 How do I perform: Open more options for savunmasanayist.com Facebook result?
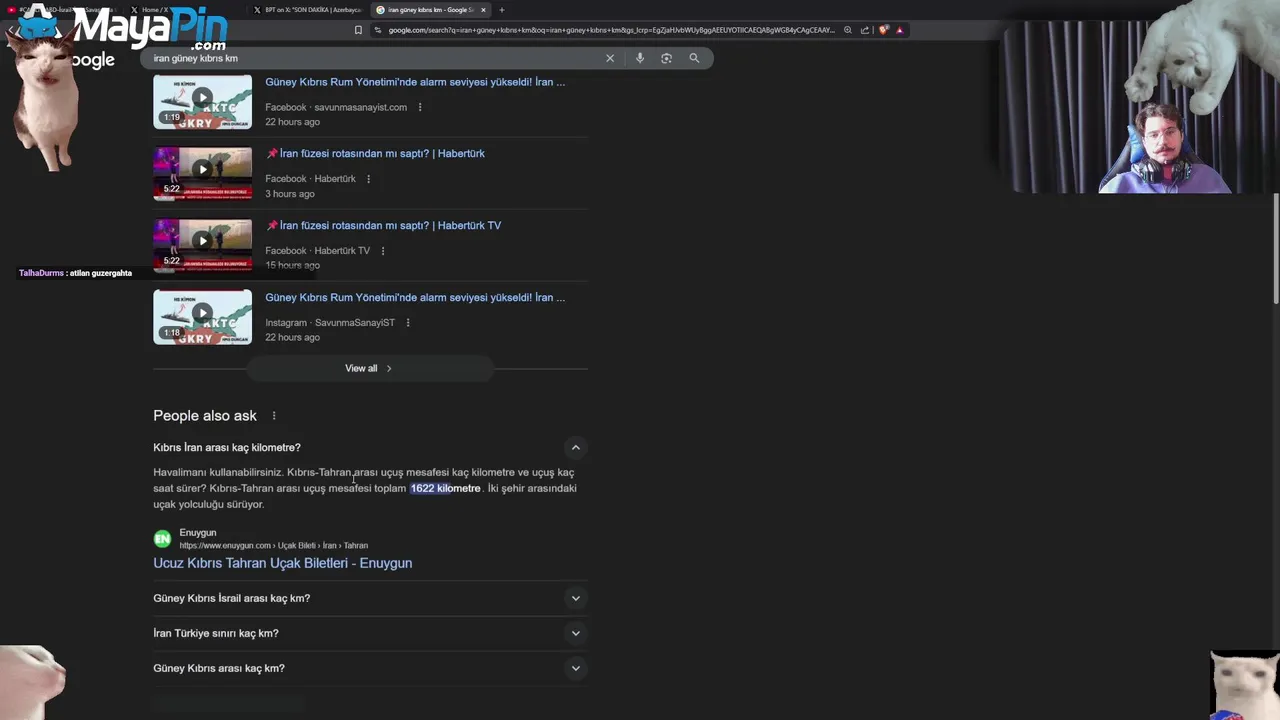[x=420, y=107]
